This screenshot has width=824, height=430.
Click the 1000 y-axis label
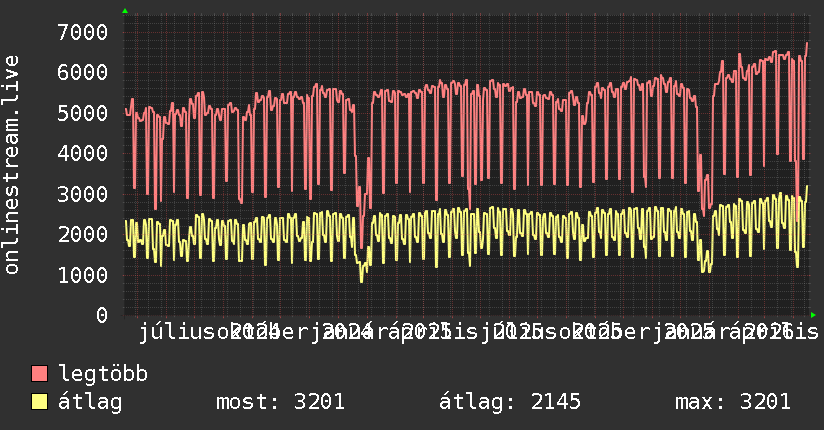tap(83, 275)
